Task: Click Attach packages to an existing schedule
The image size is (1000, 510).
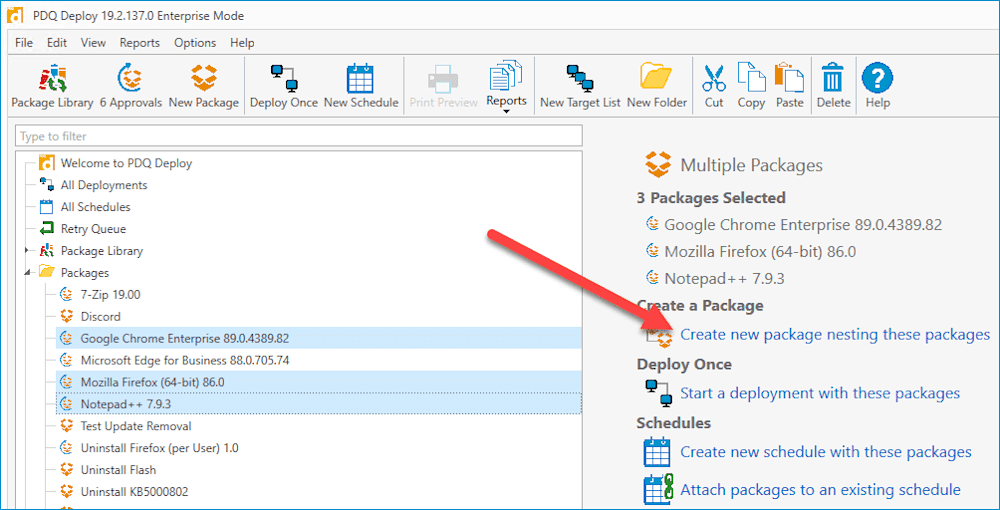Action: (820, 490)
